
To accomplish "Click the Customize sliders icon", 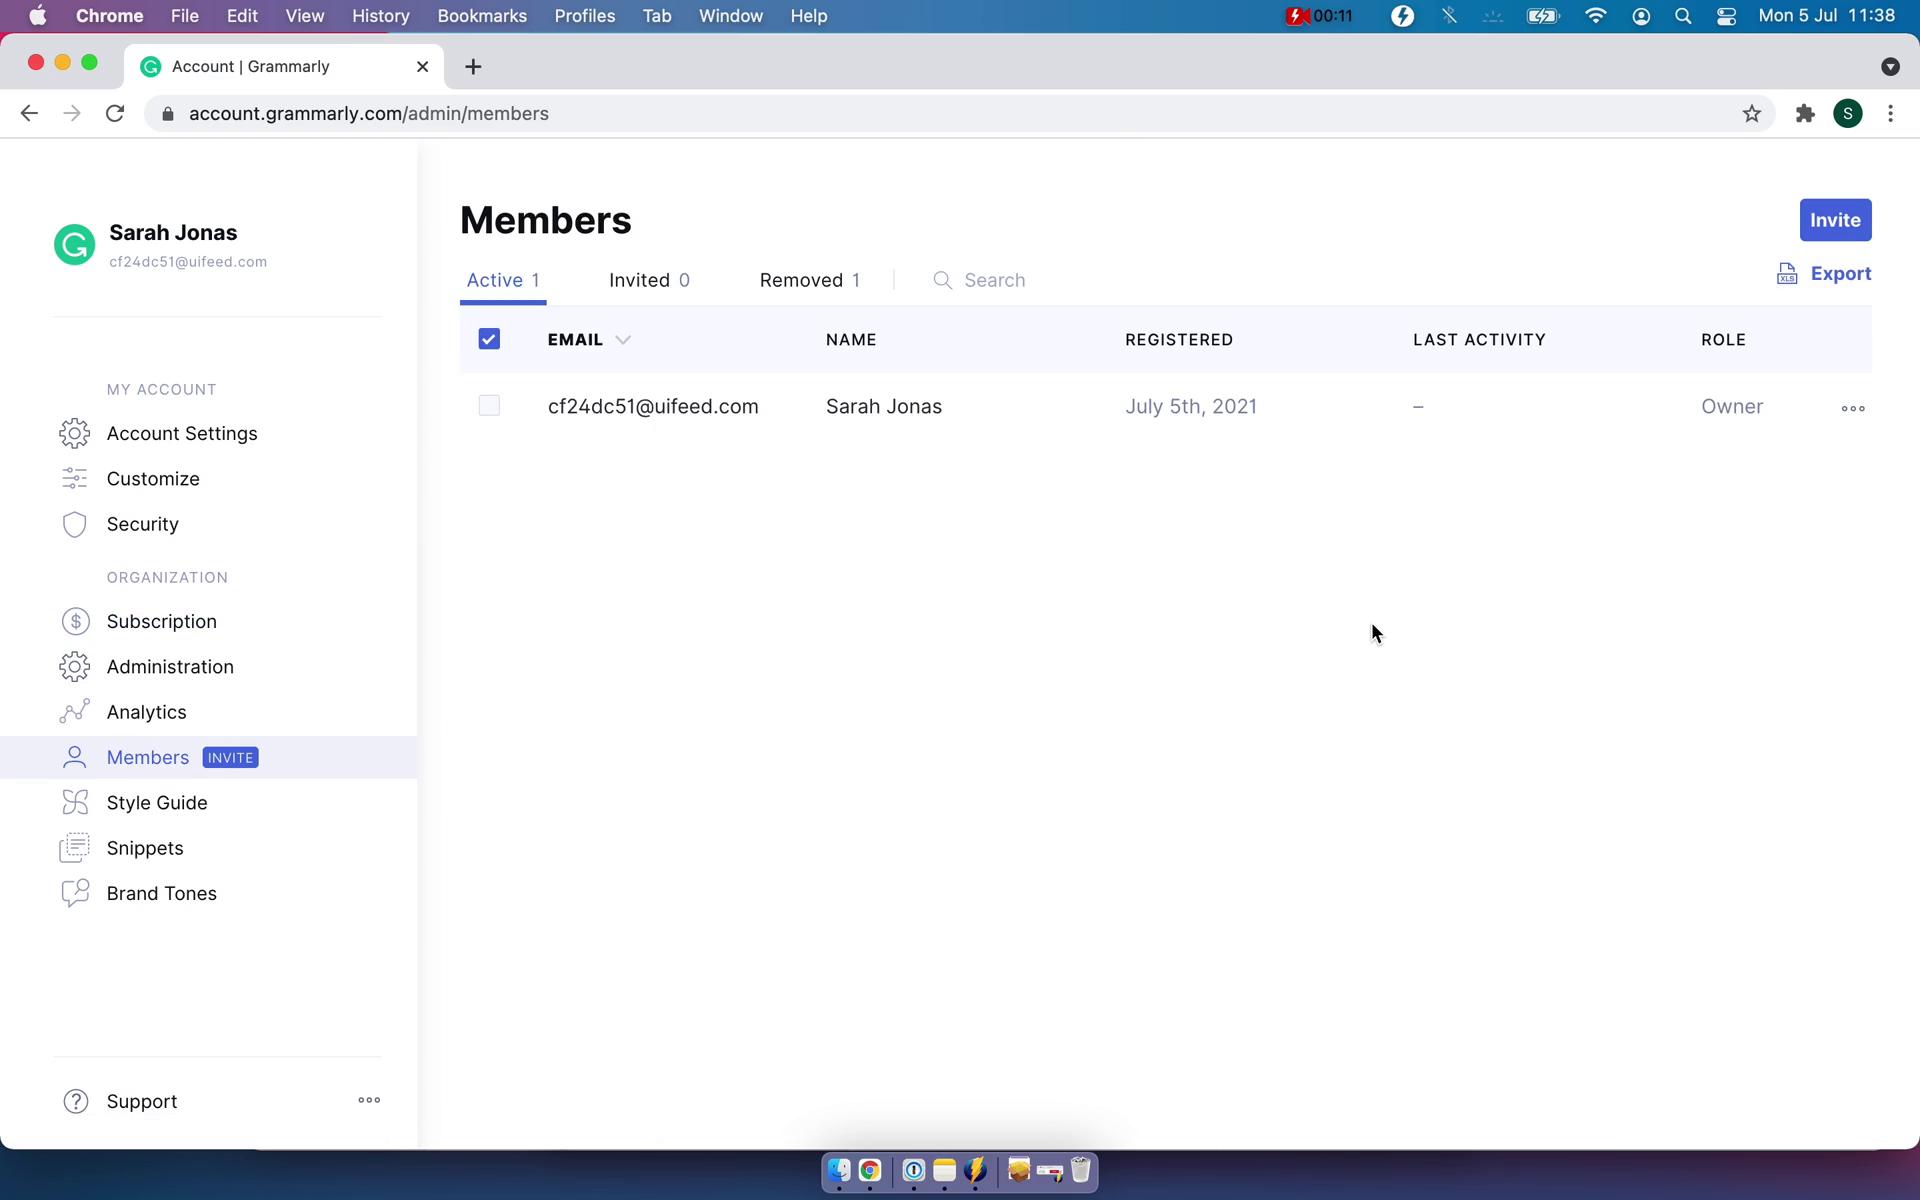I will 75,478.
